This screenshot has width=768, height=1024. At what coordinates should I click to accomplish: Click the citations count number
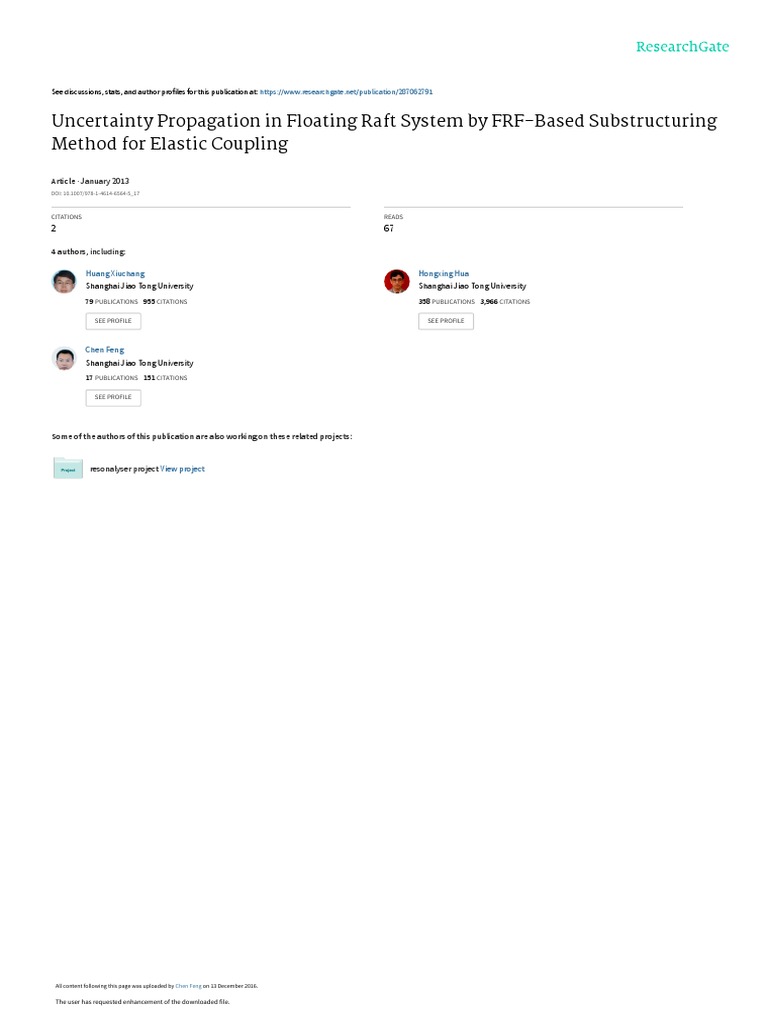pos(54,229)
